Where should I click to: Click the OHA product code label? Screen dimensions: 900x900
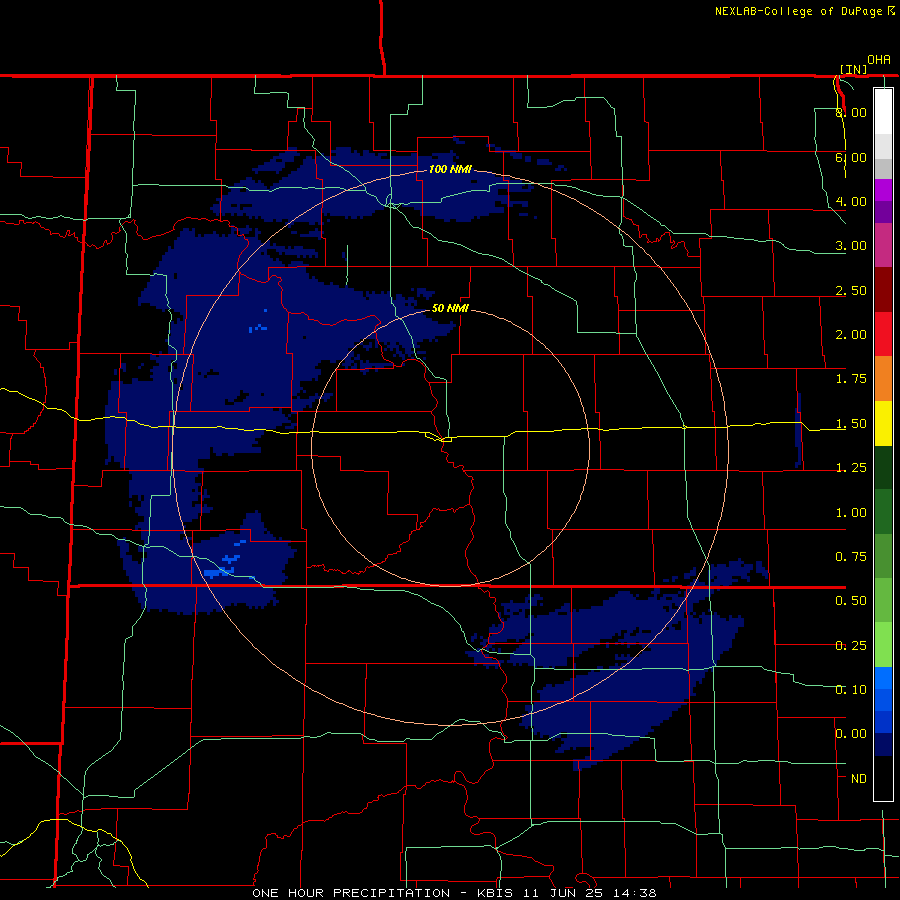[x=879, y=60]
